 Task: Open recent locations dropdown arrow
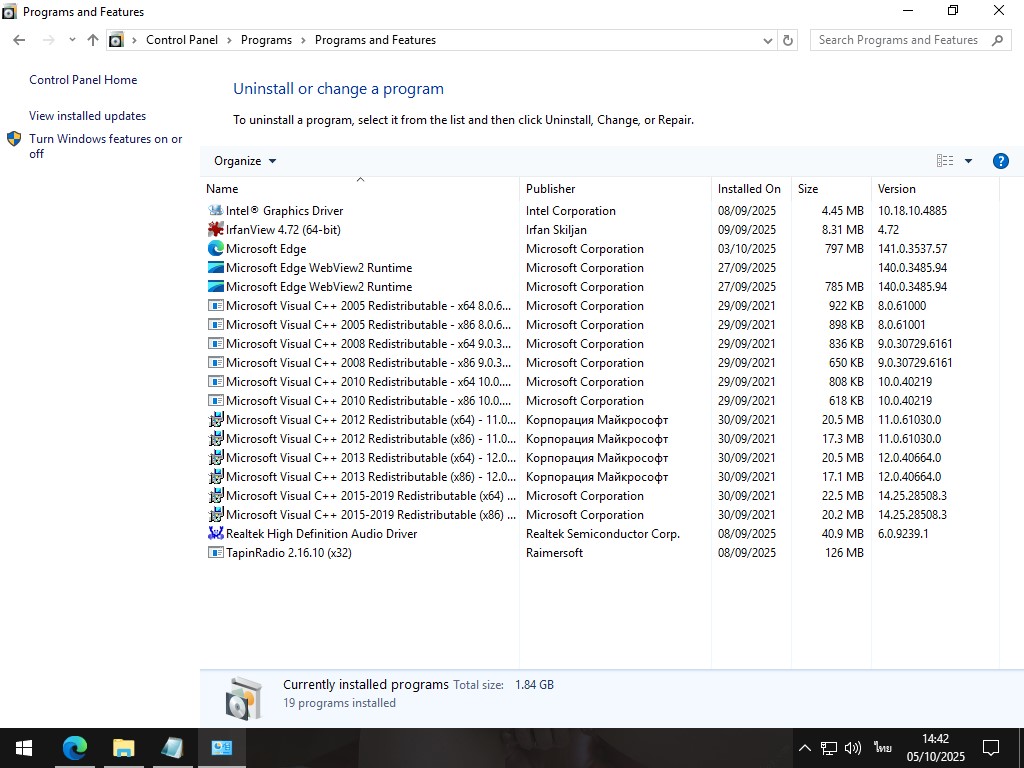click(x=72, y=40)
